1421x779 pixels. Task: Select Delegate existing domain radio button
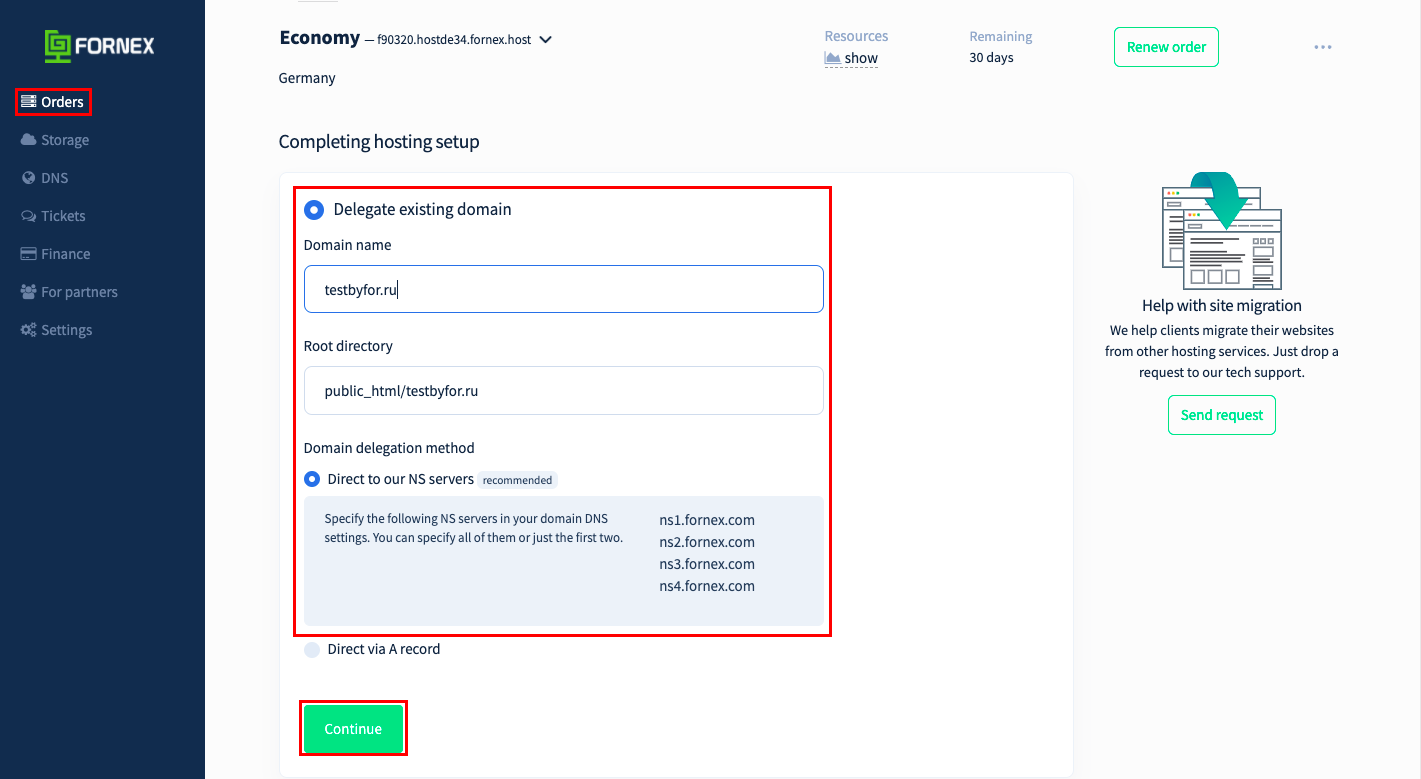tap(314, 210)
